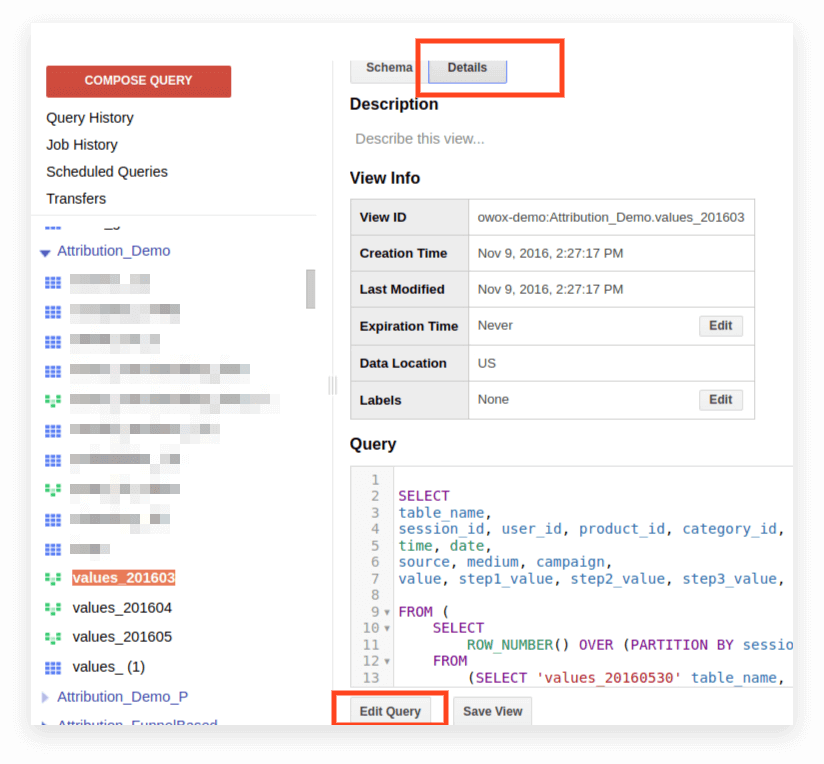Click the Edit Query button
The image size is (824, 764).
390,711
